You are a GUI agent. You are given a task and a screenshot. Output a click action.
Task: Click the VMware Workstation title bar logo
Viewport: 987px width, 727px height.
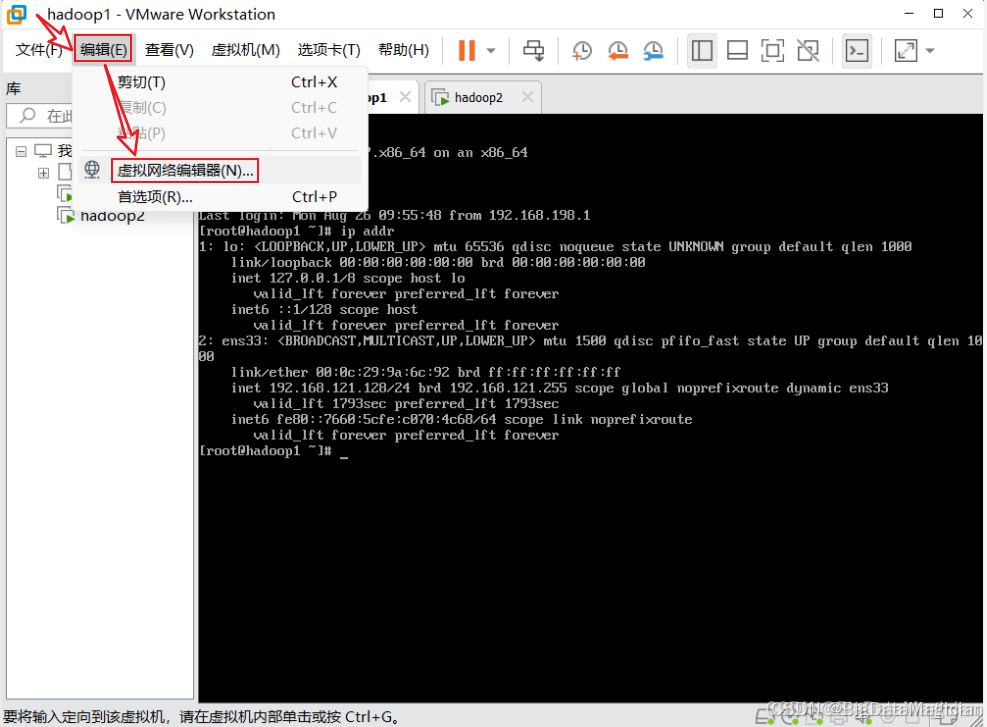click(17, 14)
